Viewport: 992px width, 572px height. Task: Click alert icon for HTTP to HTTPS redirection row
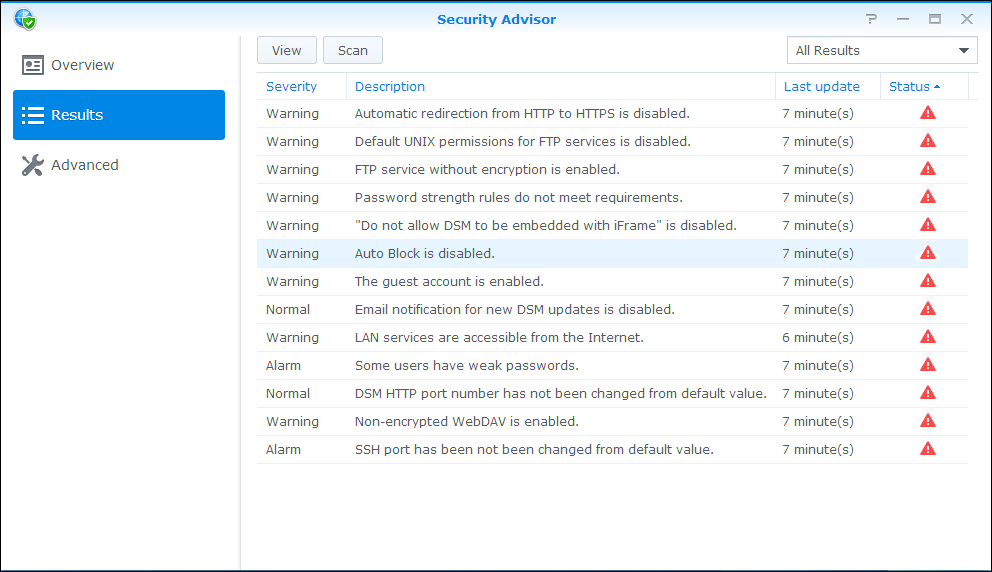(x=927, y=113)
